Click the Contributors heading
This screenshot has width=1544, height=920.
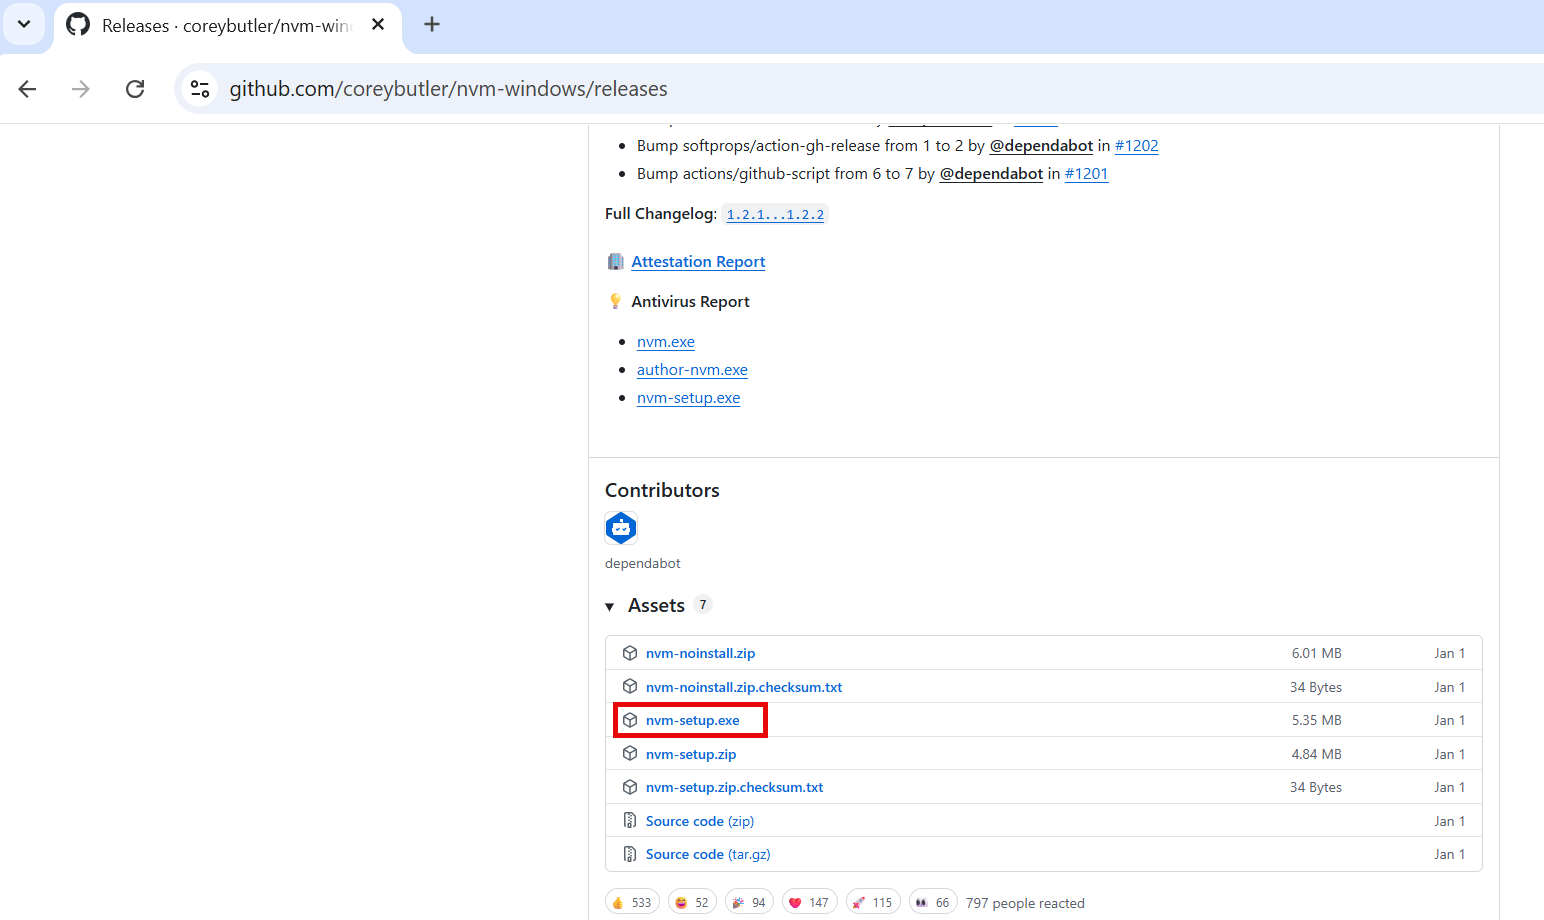(x=662, y=490)
